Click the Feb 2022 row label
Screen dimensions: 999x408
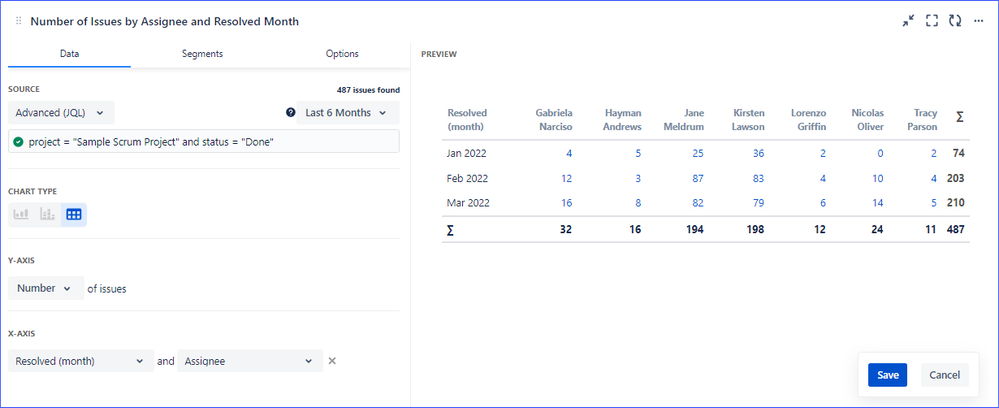pos(468,178)
